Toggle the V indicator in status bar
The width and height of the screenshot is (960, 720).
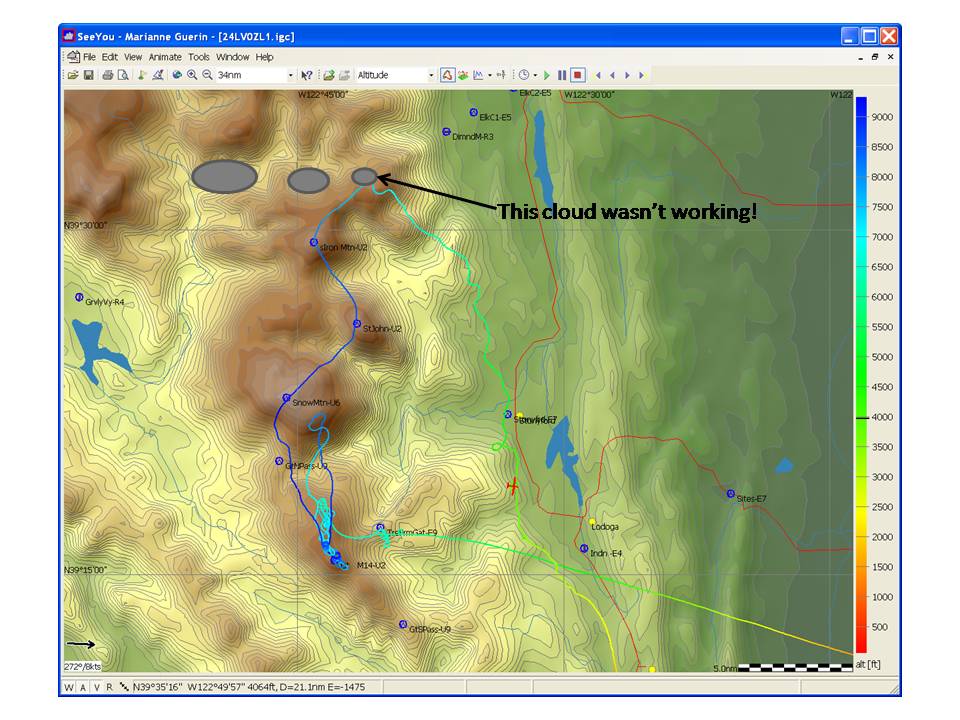(96, 687)
